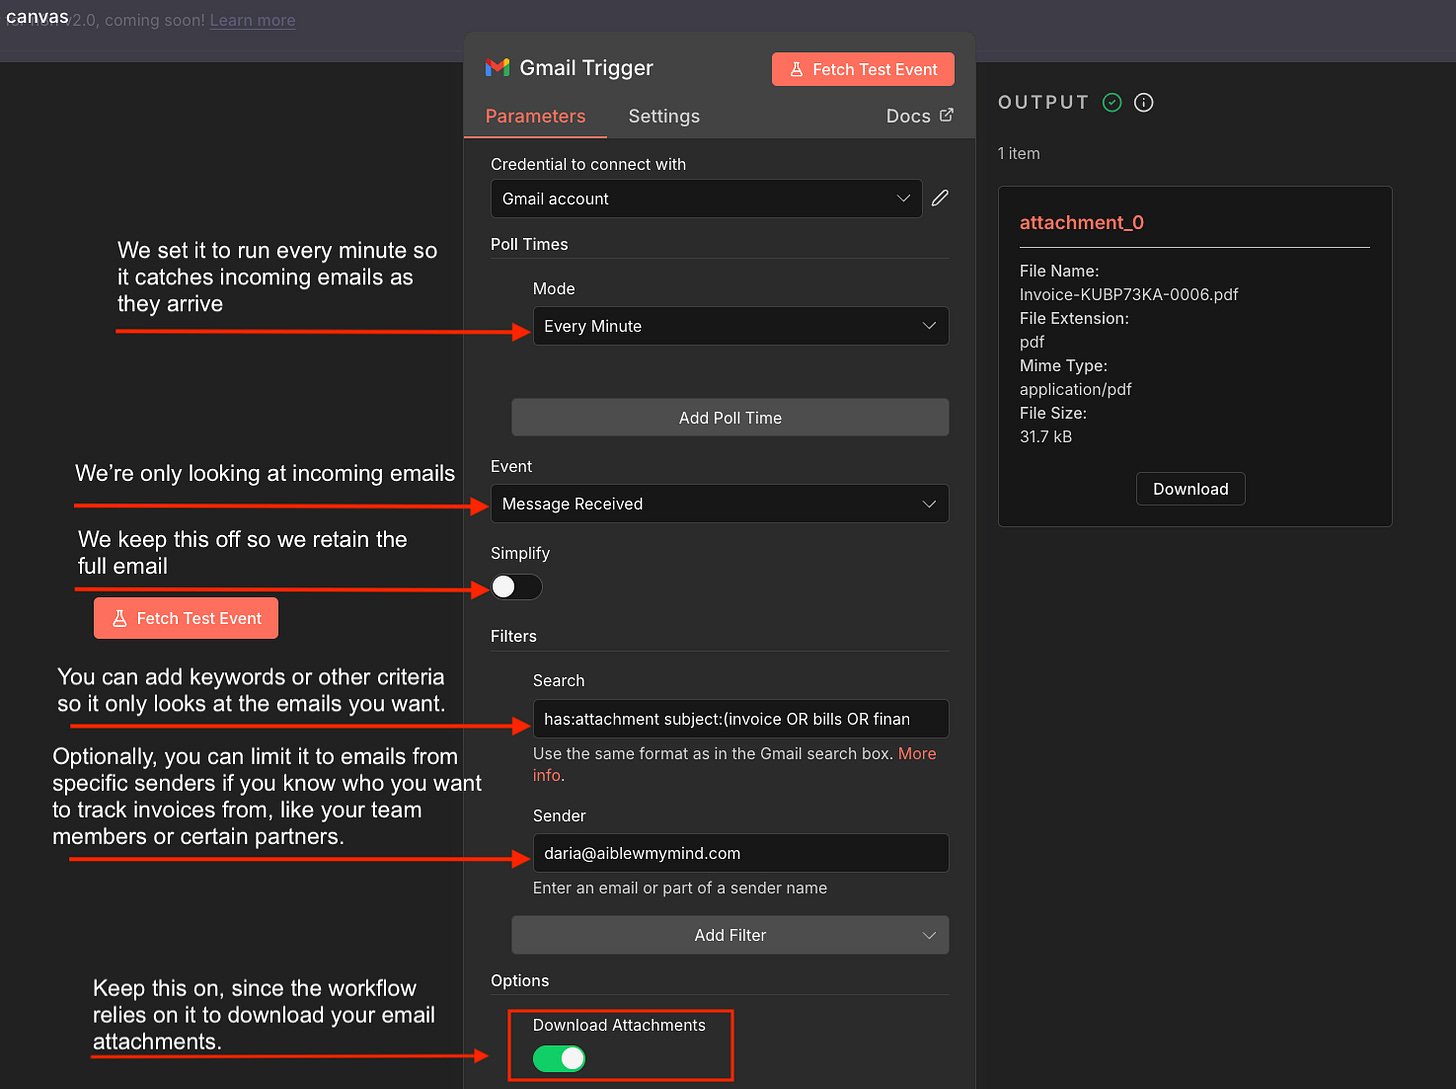This screenshot has height=1089, width=1456.
Task: Click the attachment_0 heading
Action: [x=1081, y=222]
